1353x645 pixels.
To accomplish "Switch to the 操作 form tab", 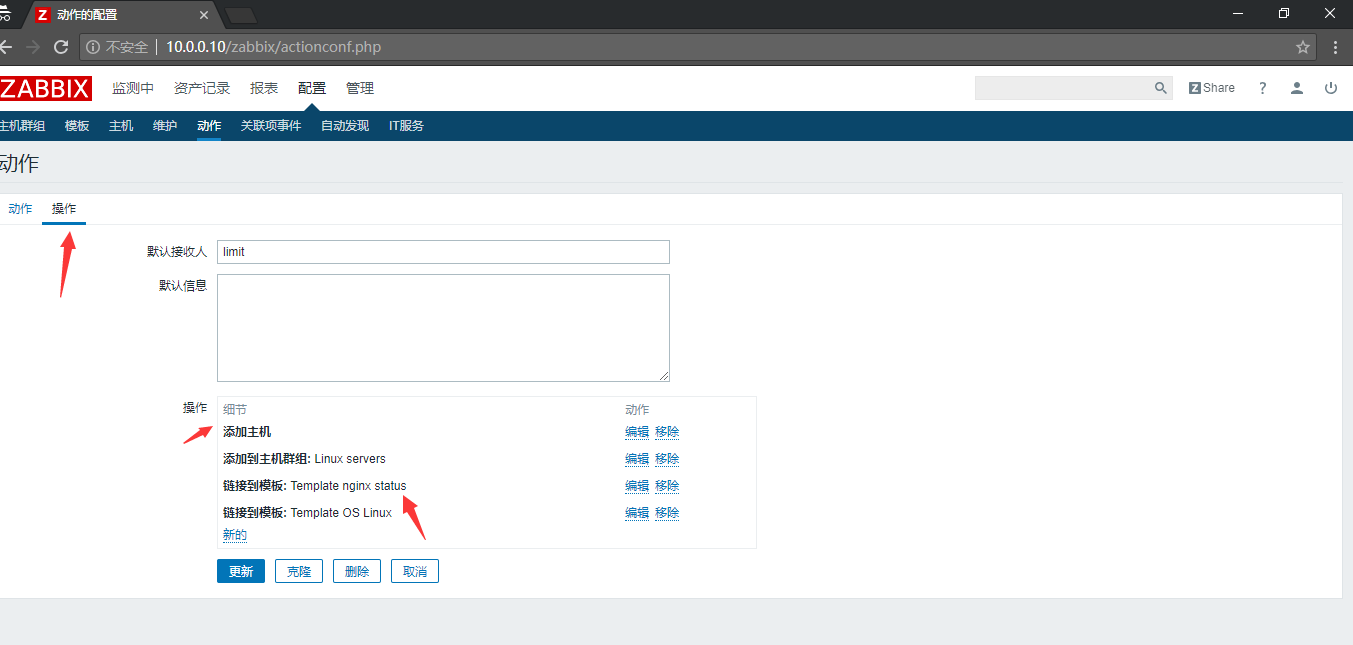I will pyautogui.click(x=64, y=209).
